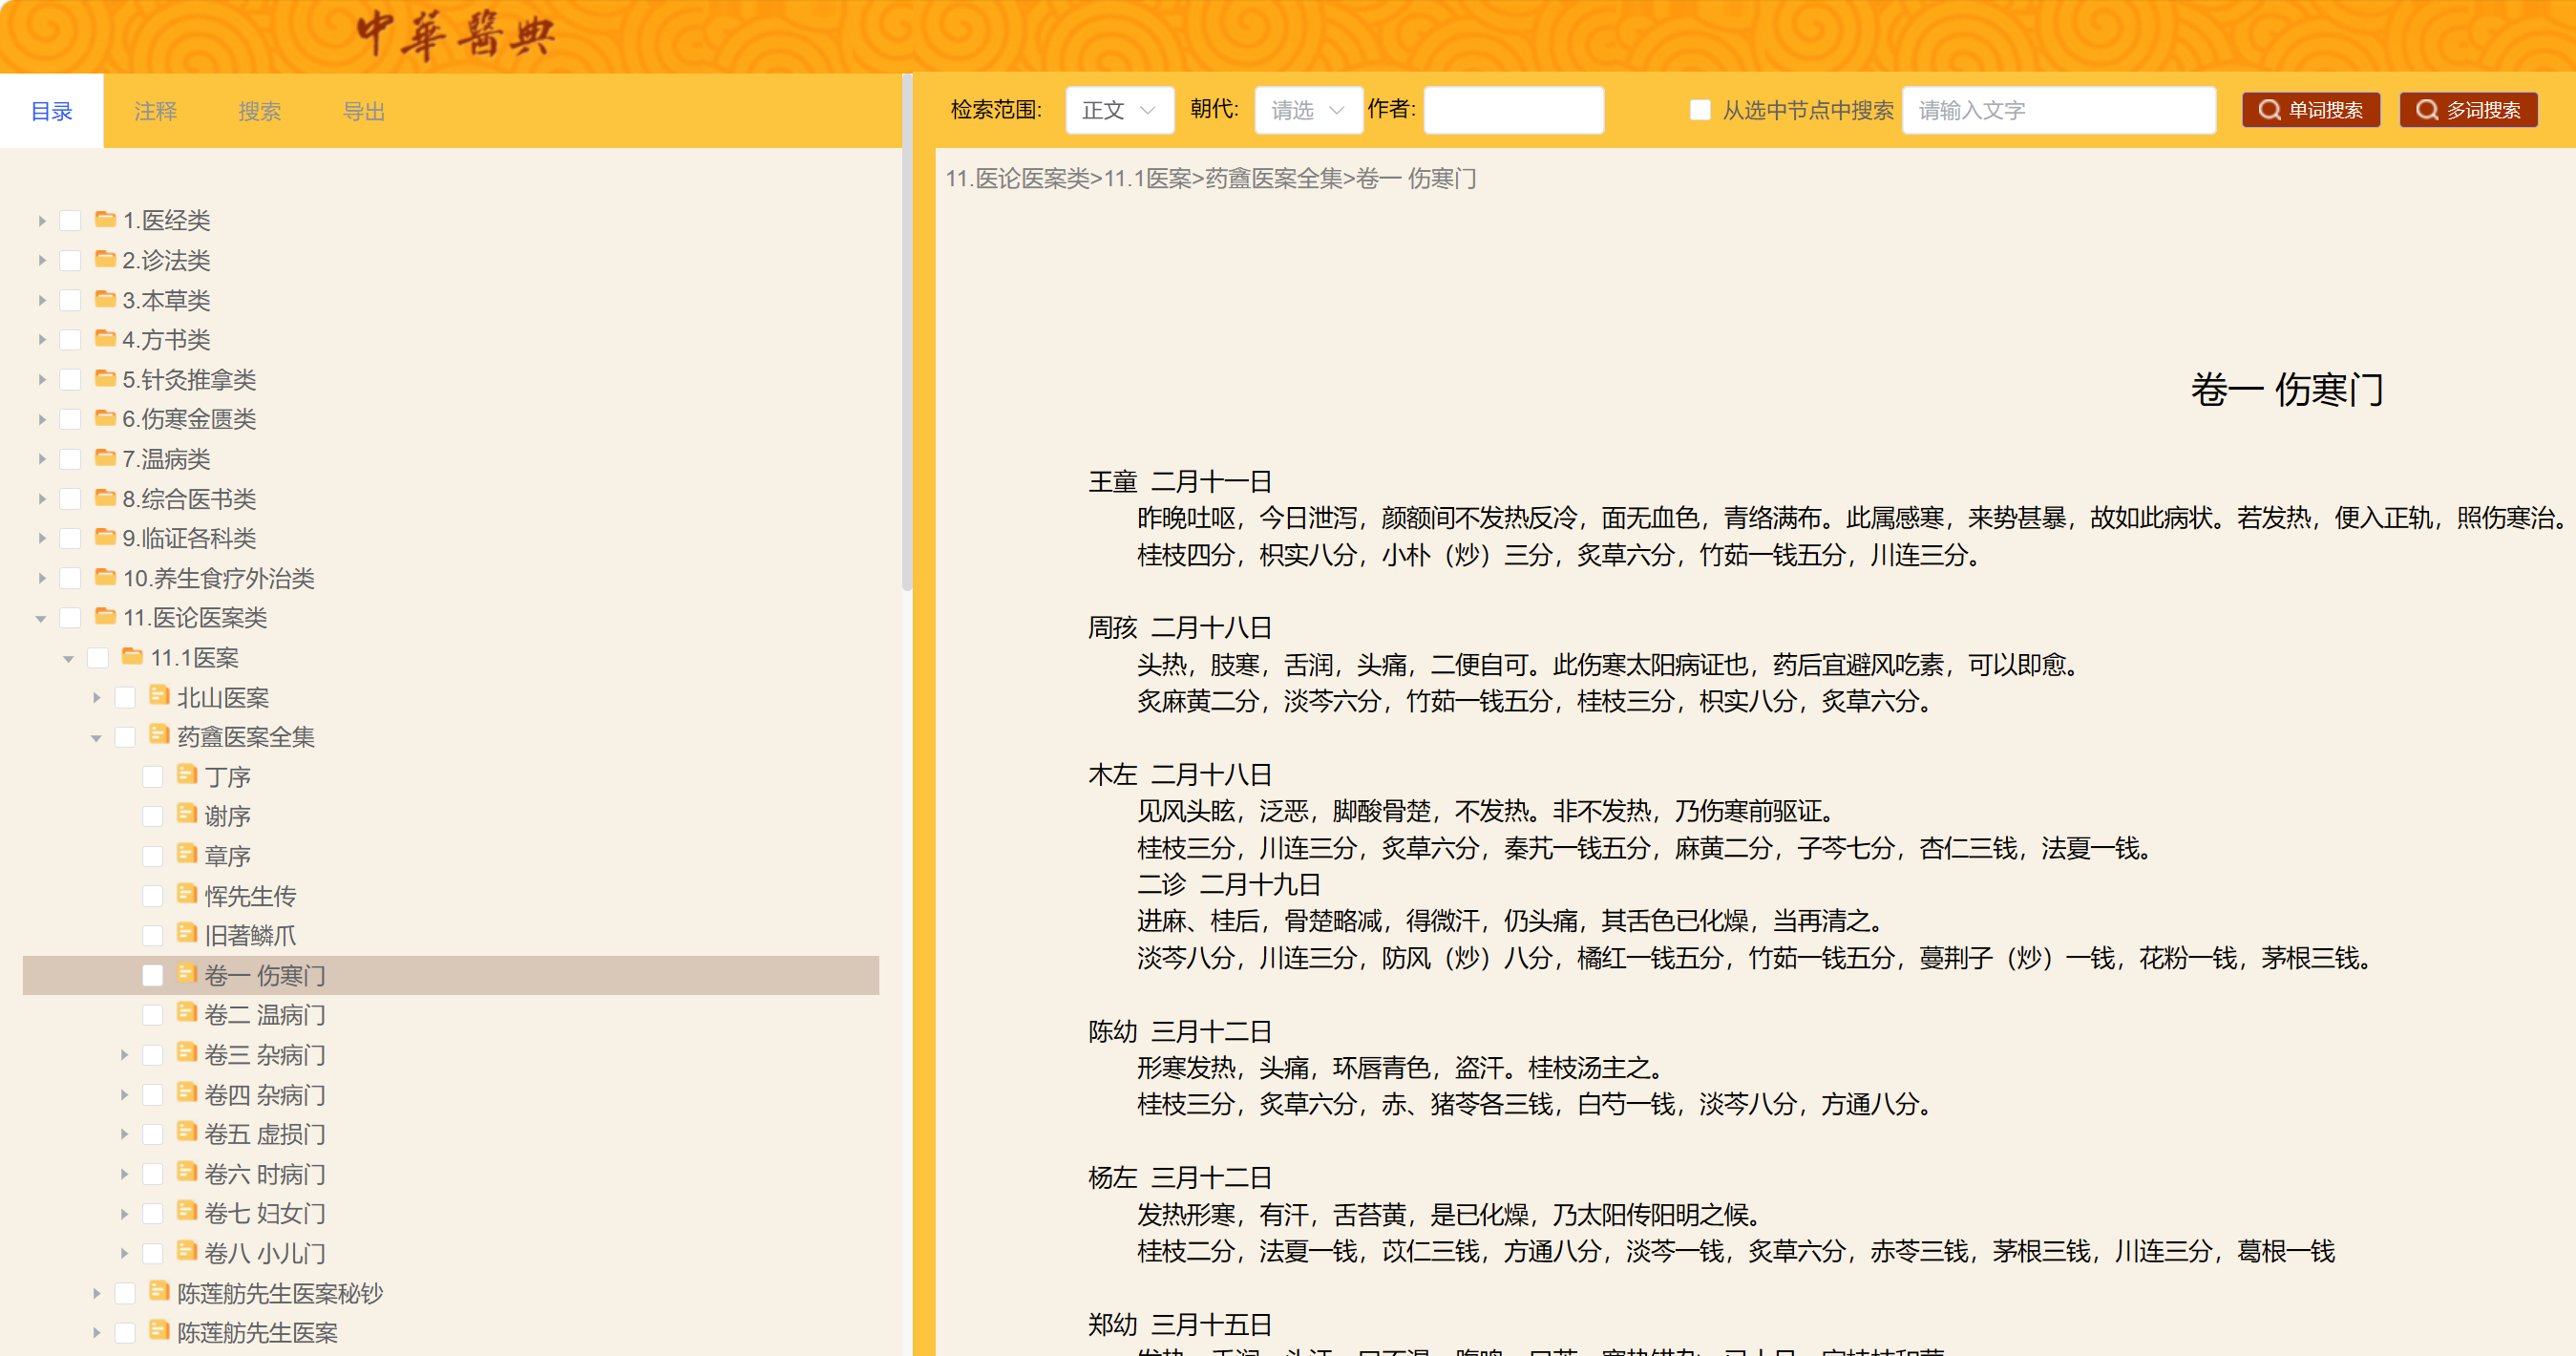This screenshot has height=1356, width=2576.
Task: Check the box for 2.诊法类
Action: coord(70,261)
